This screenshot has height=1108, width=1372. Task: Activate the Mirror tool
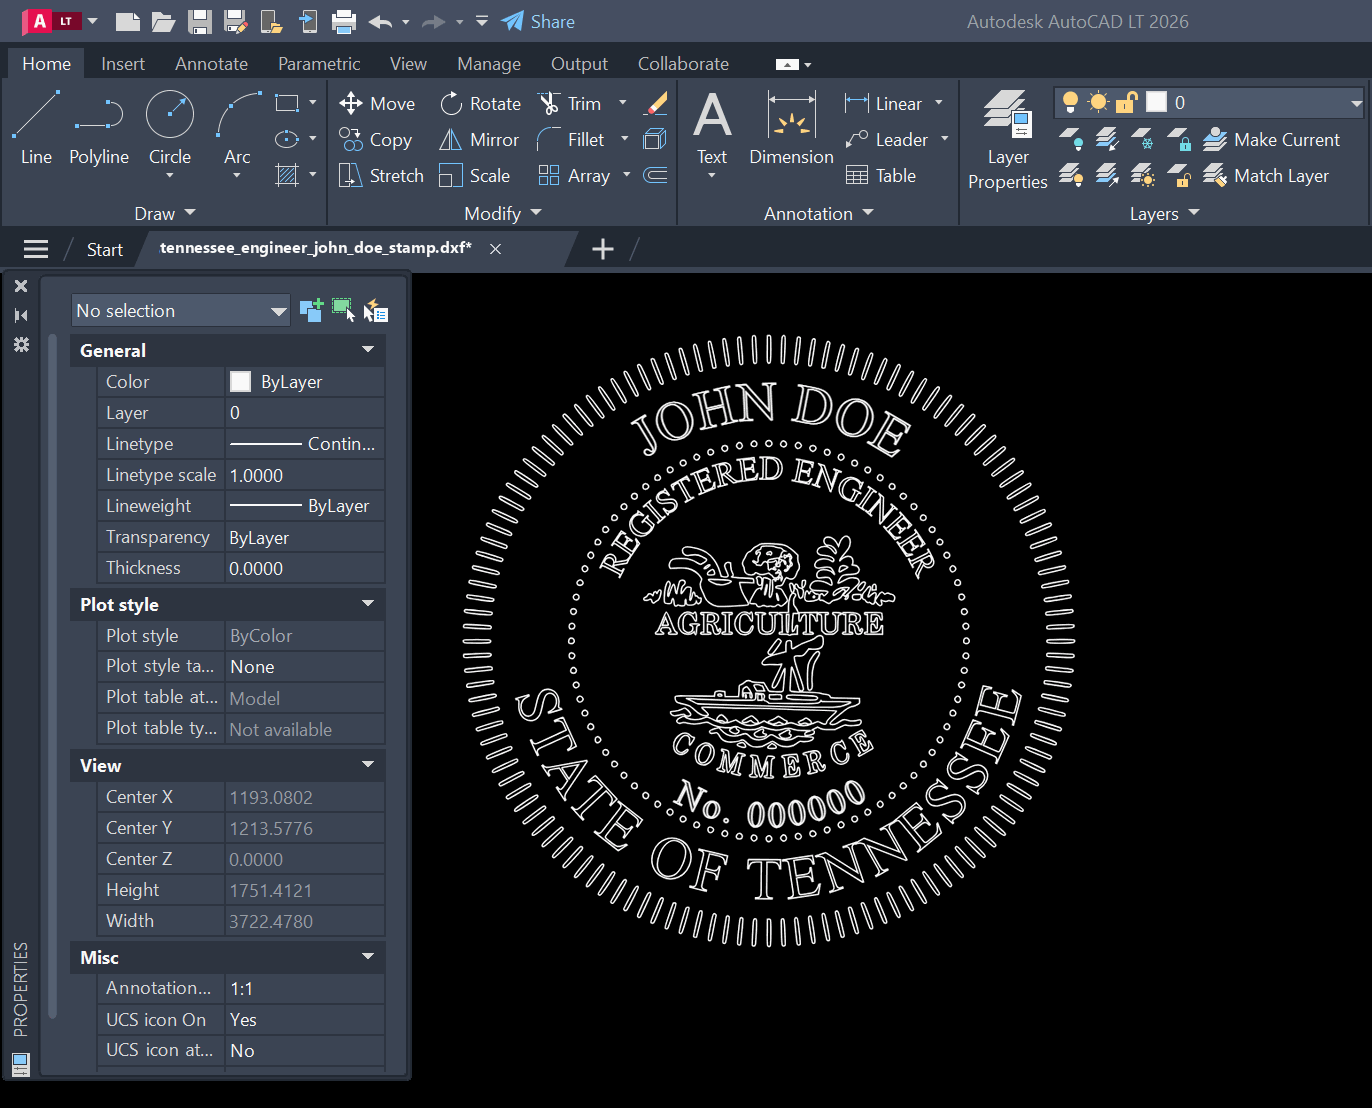[x=479, y=139]
